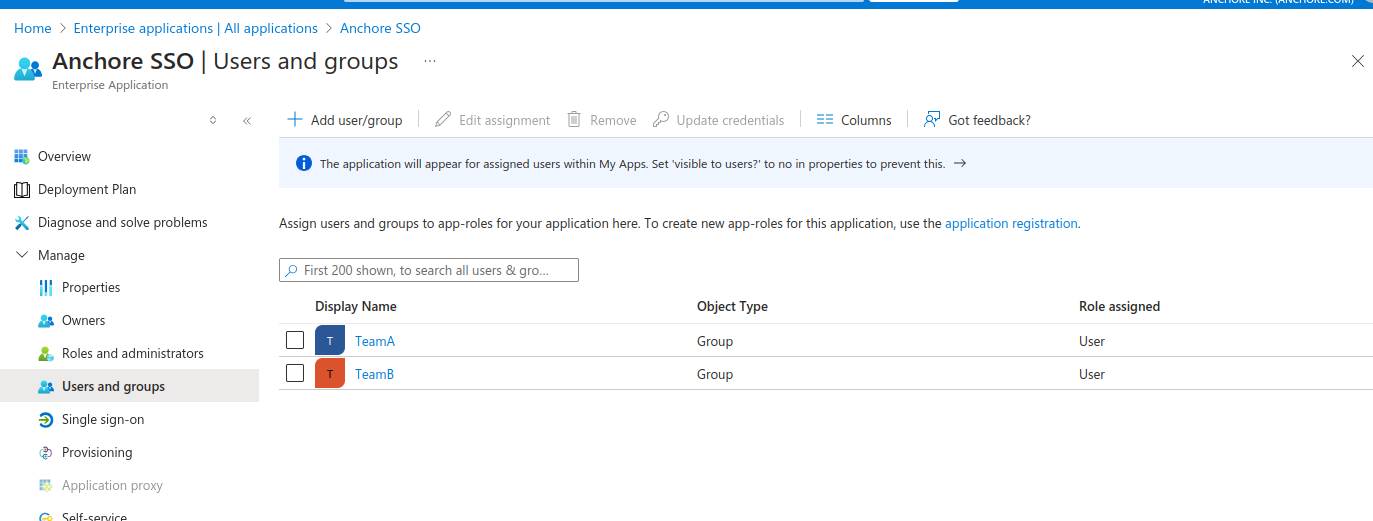Tick the checkbox for TeamB row

[x=295, y=373]
